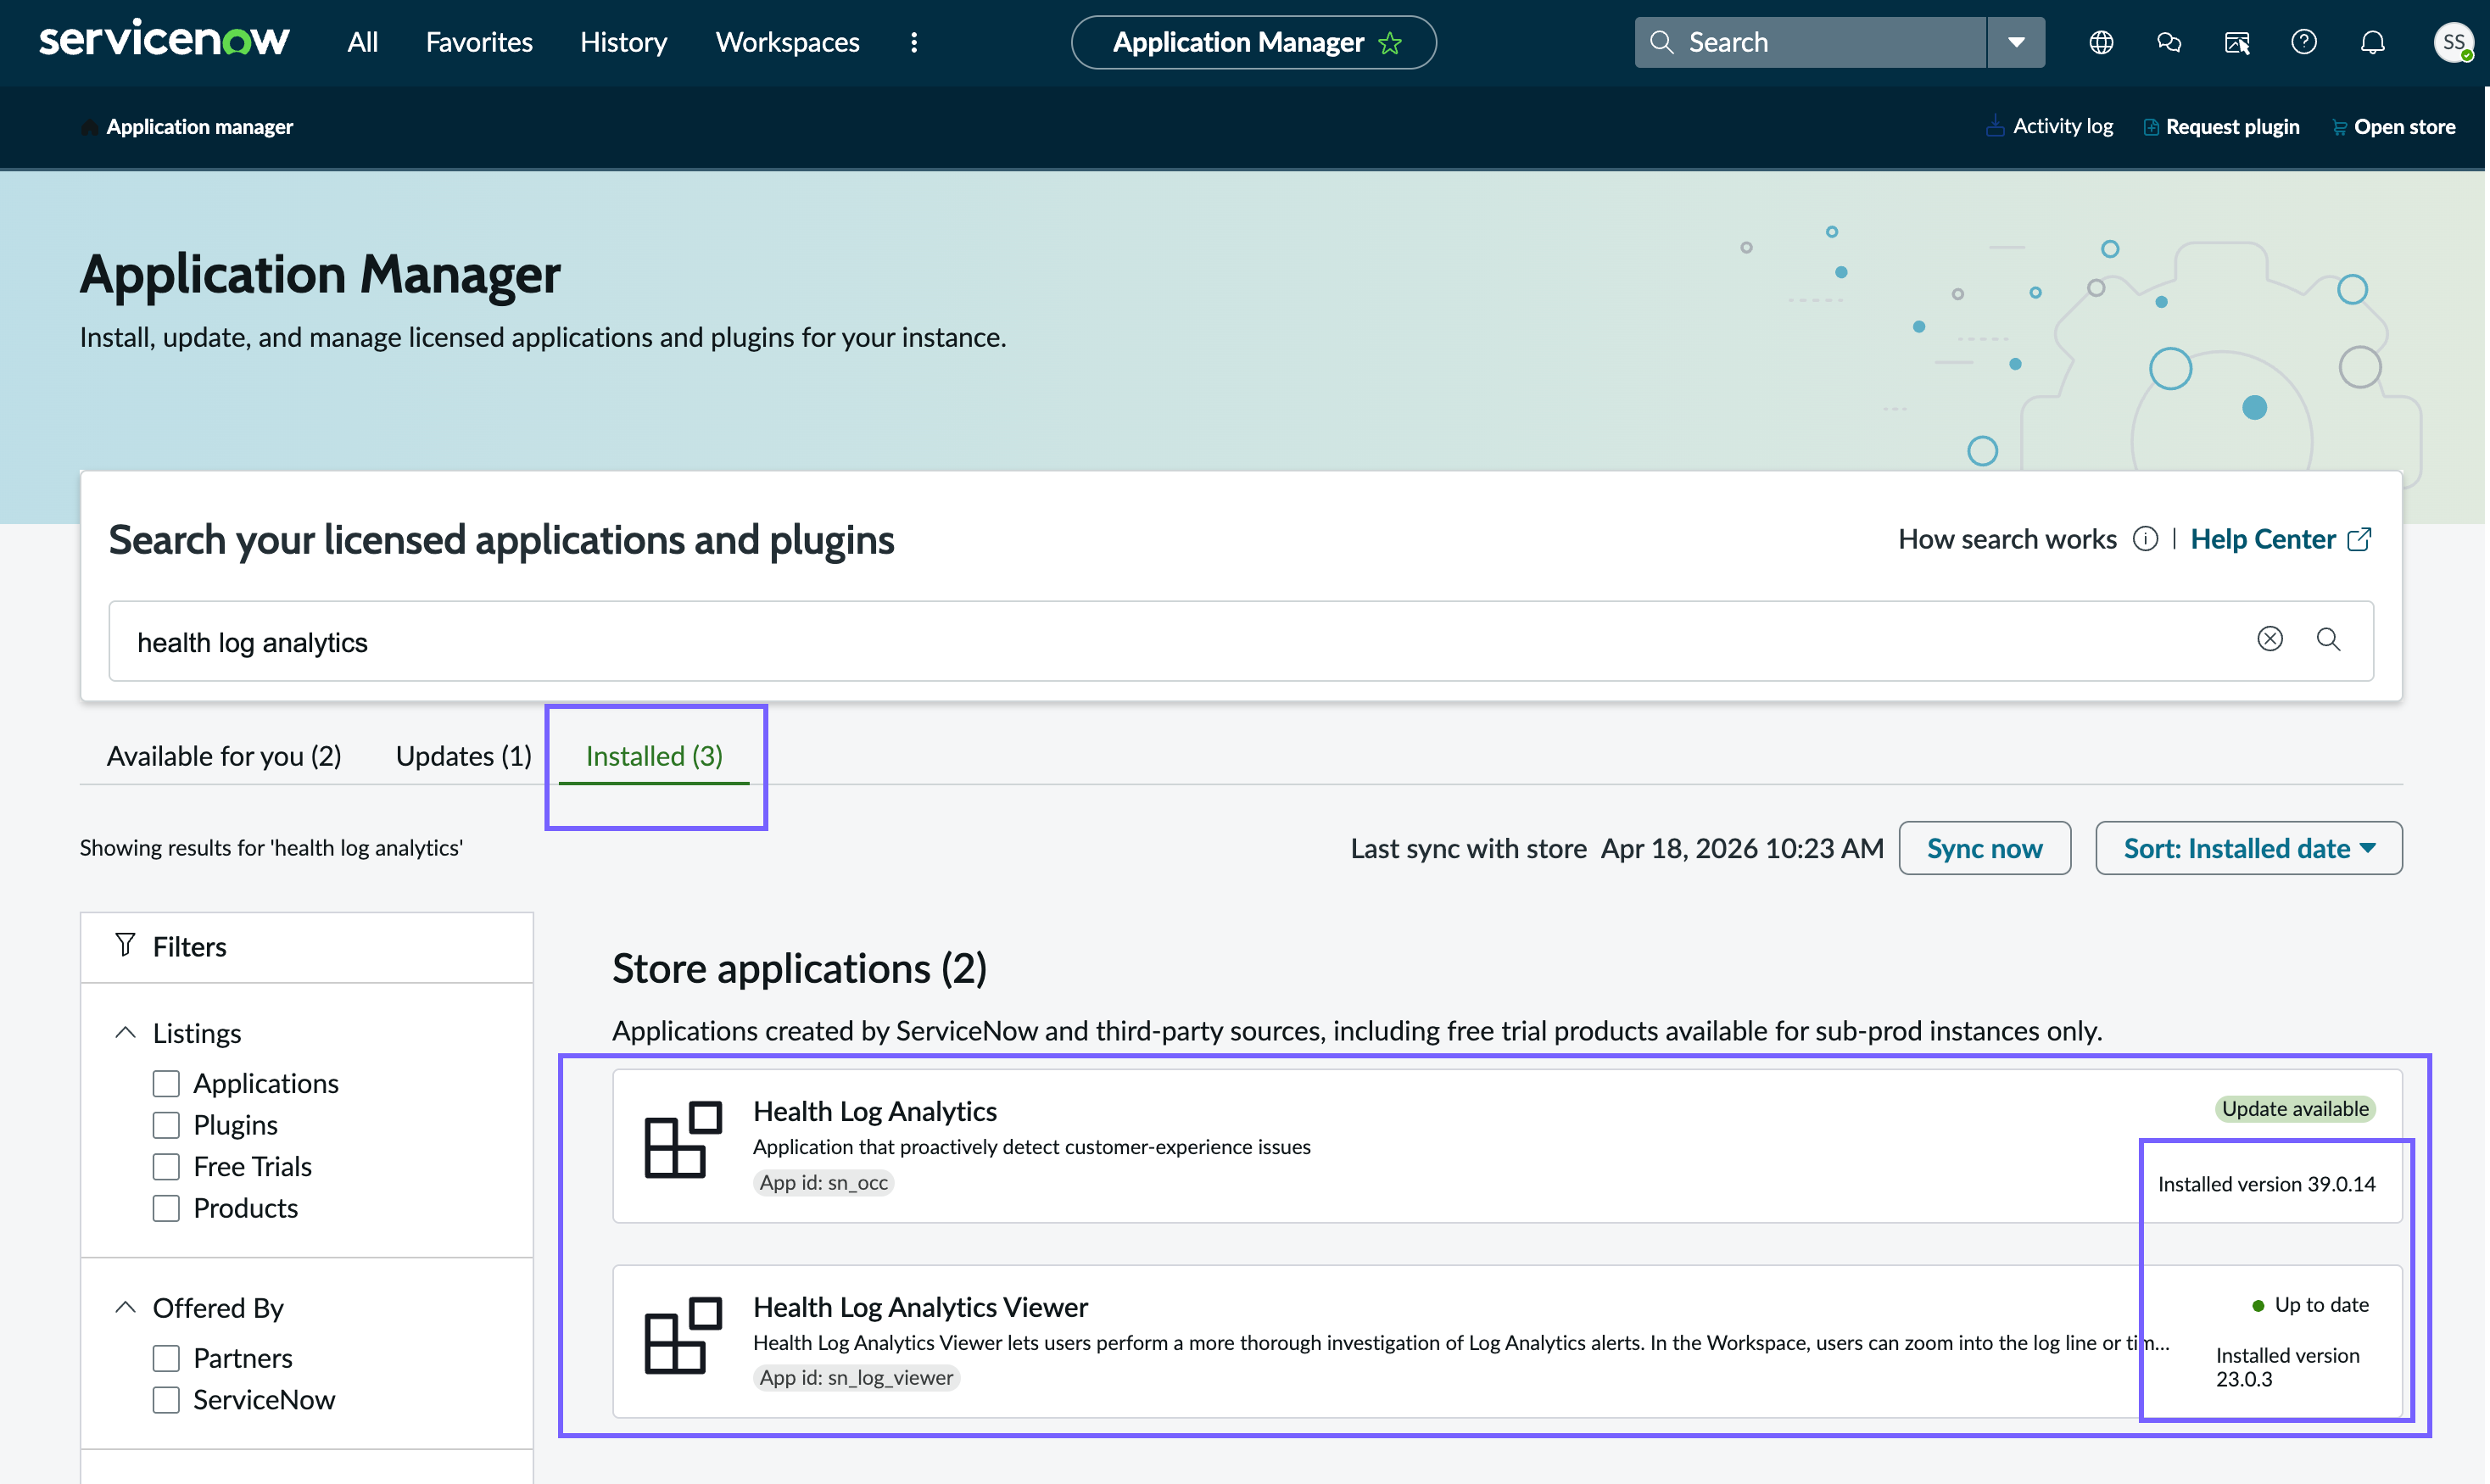
Task: Check the Free Trials filter
Action: [x=166, y=1167]
